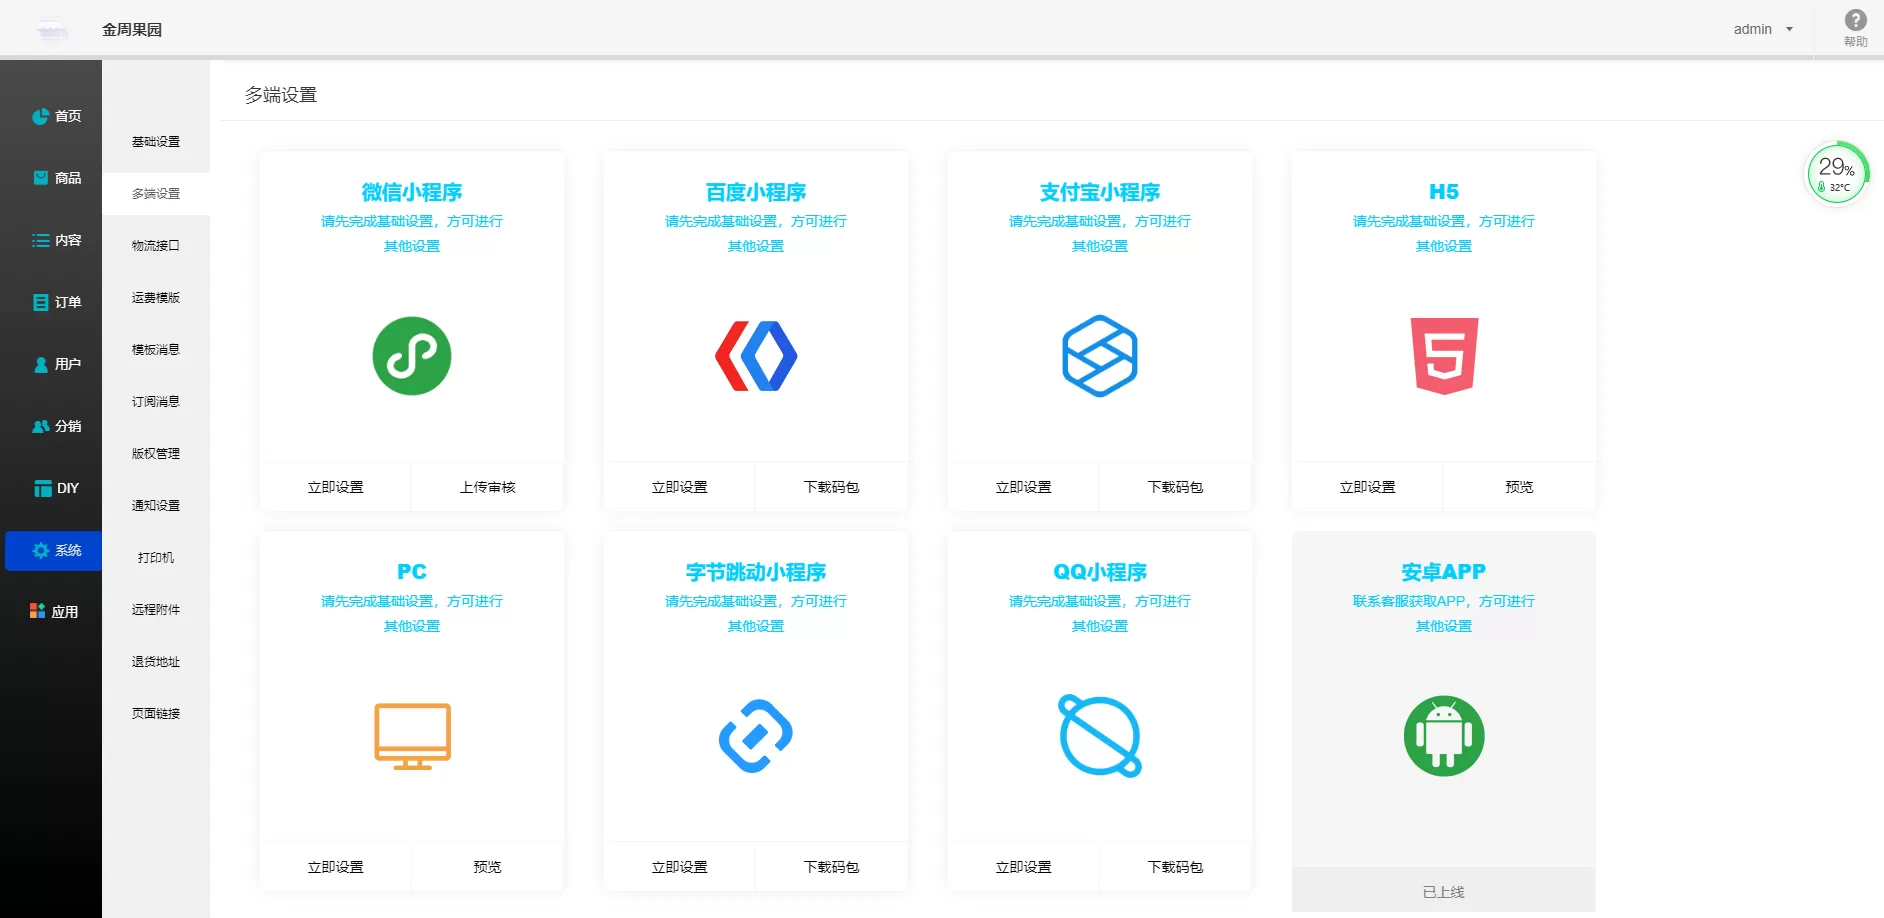Click the 29% circular progress widget
This screenshot has height=918, width=1884.
(x=1836, y=174)
